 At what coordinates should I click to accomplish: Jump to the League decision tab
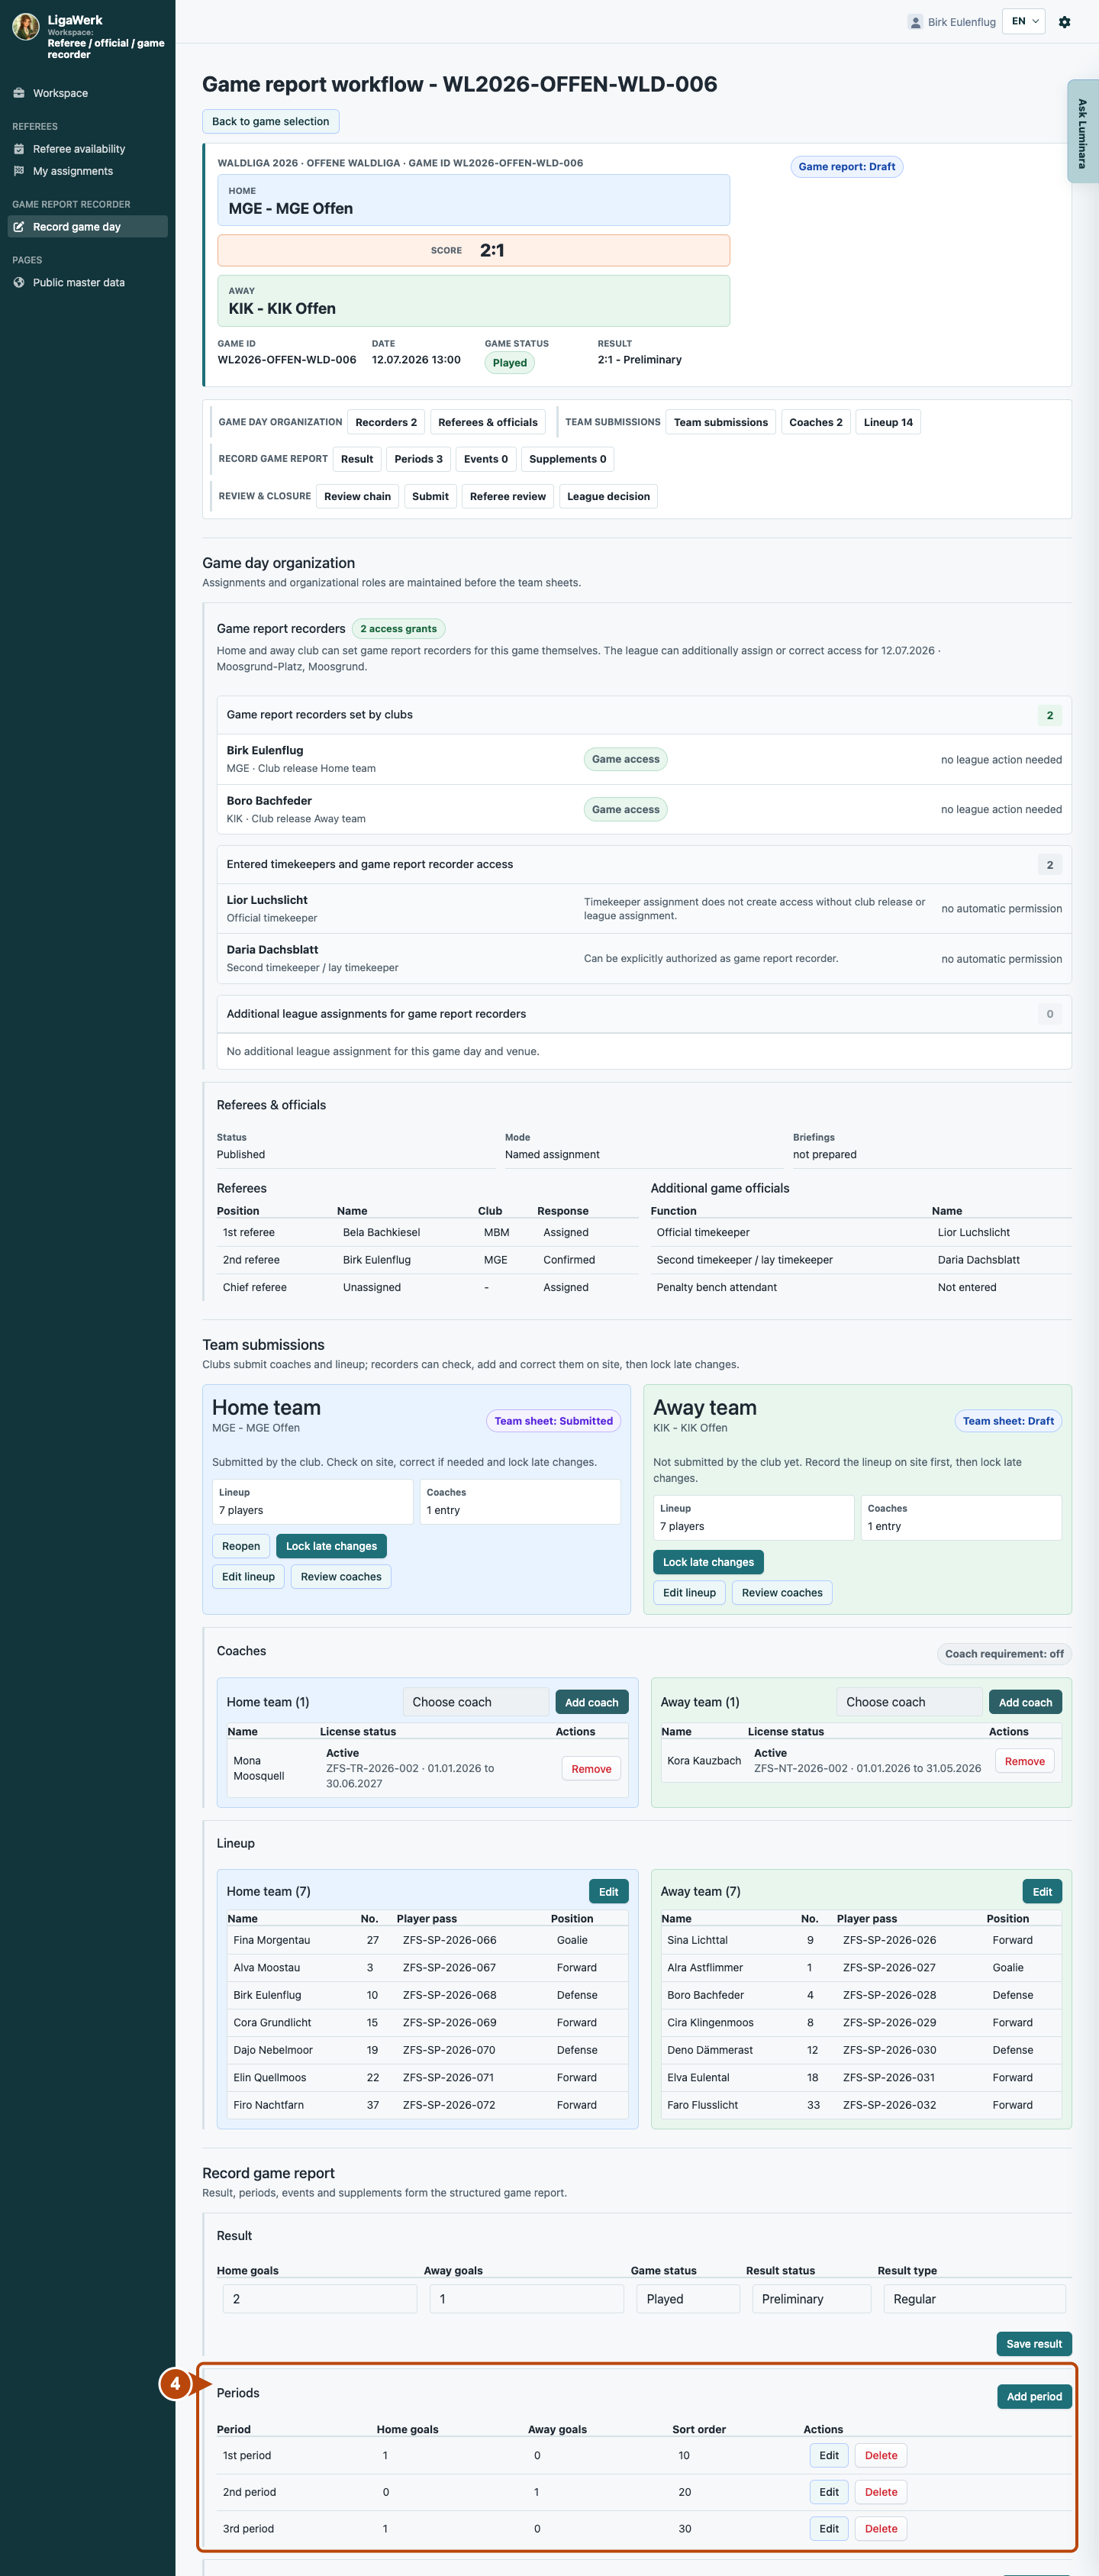tap(608, 496)
